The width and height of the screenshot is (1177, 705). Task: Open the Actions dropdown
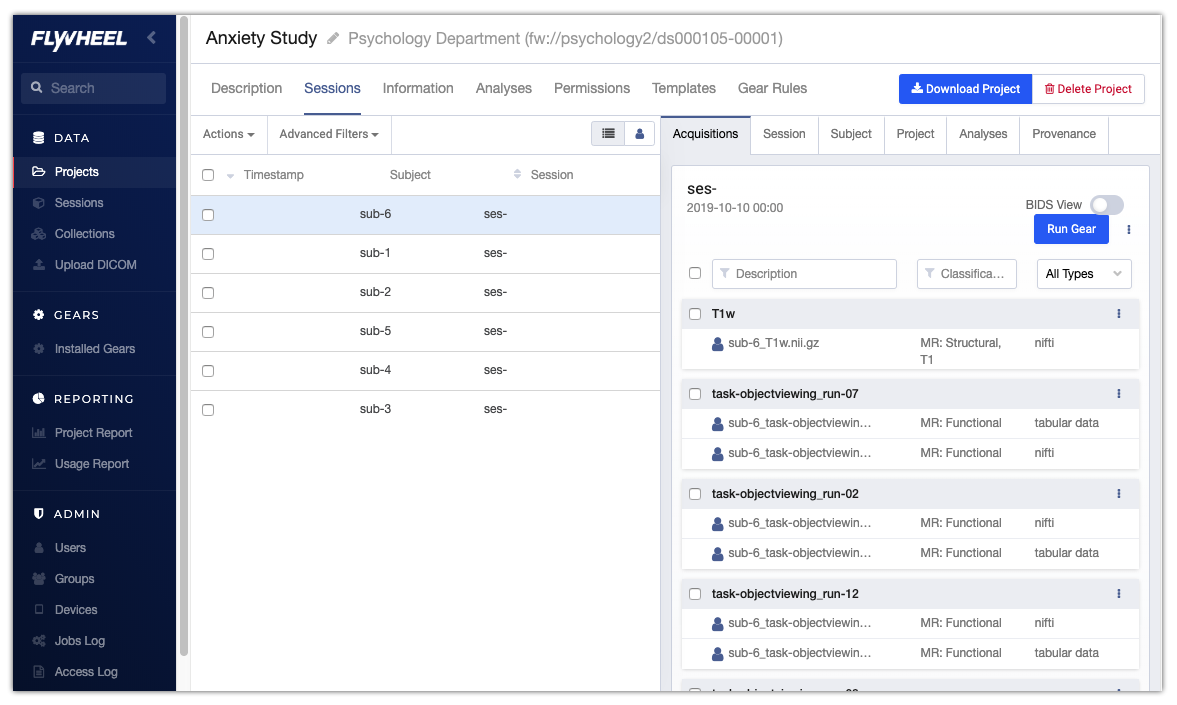point(229,134)
